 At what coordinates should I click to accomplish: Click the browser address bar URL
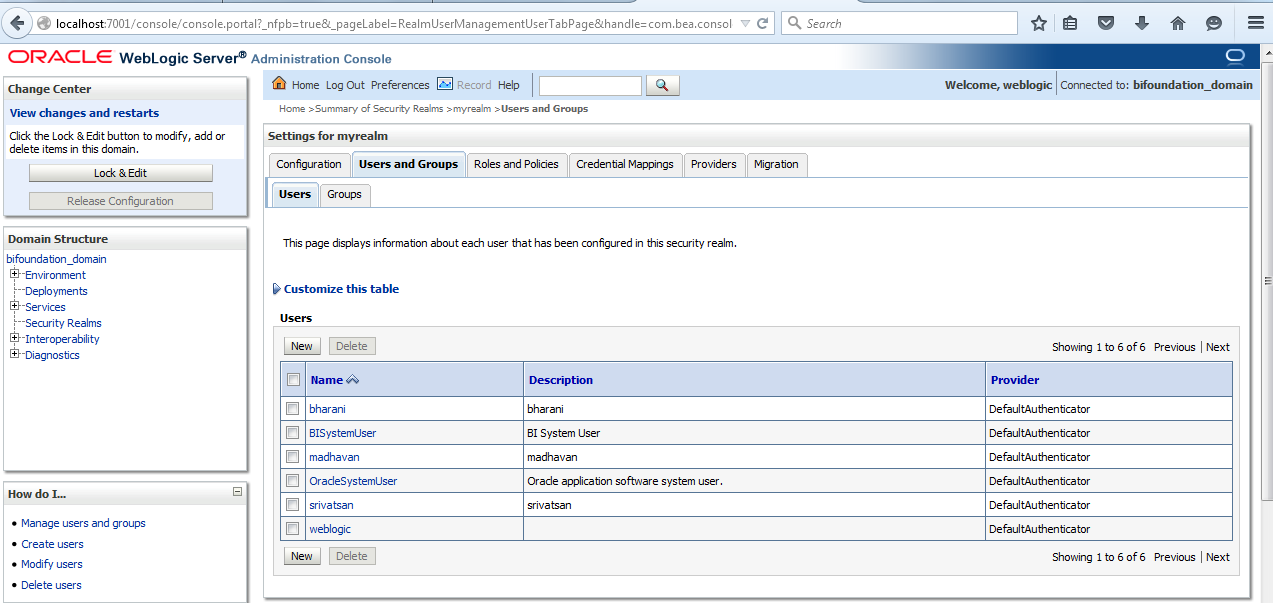click(394, 23)
